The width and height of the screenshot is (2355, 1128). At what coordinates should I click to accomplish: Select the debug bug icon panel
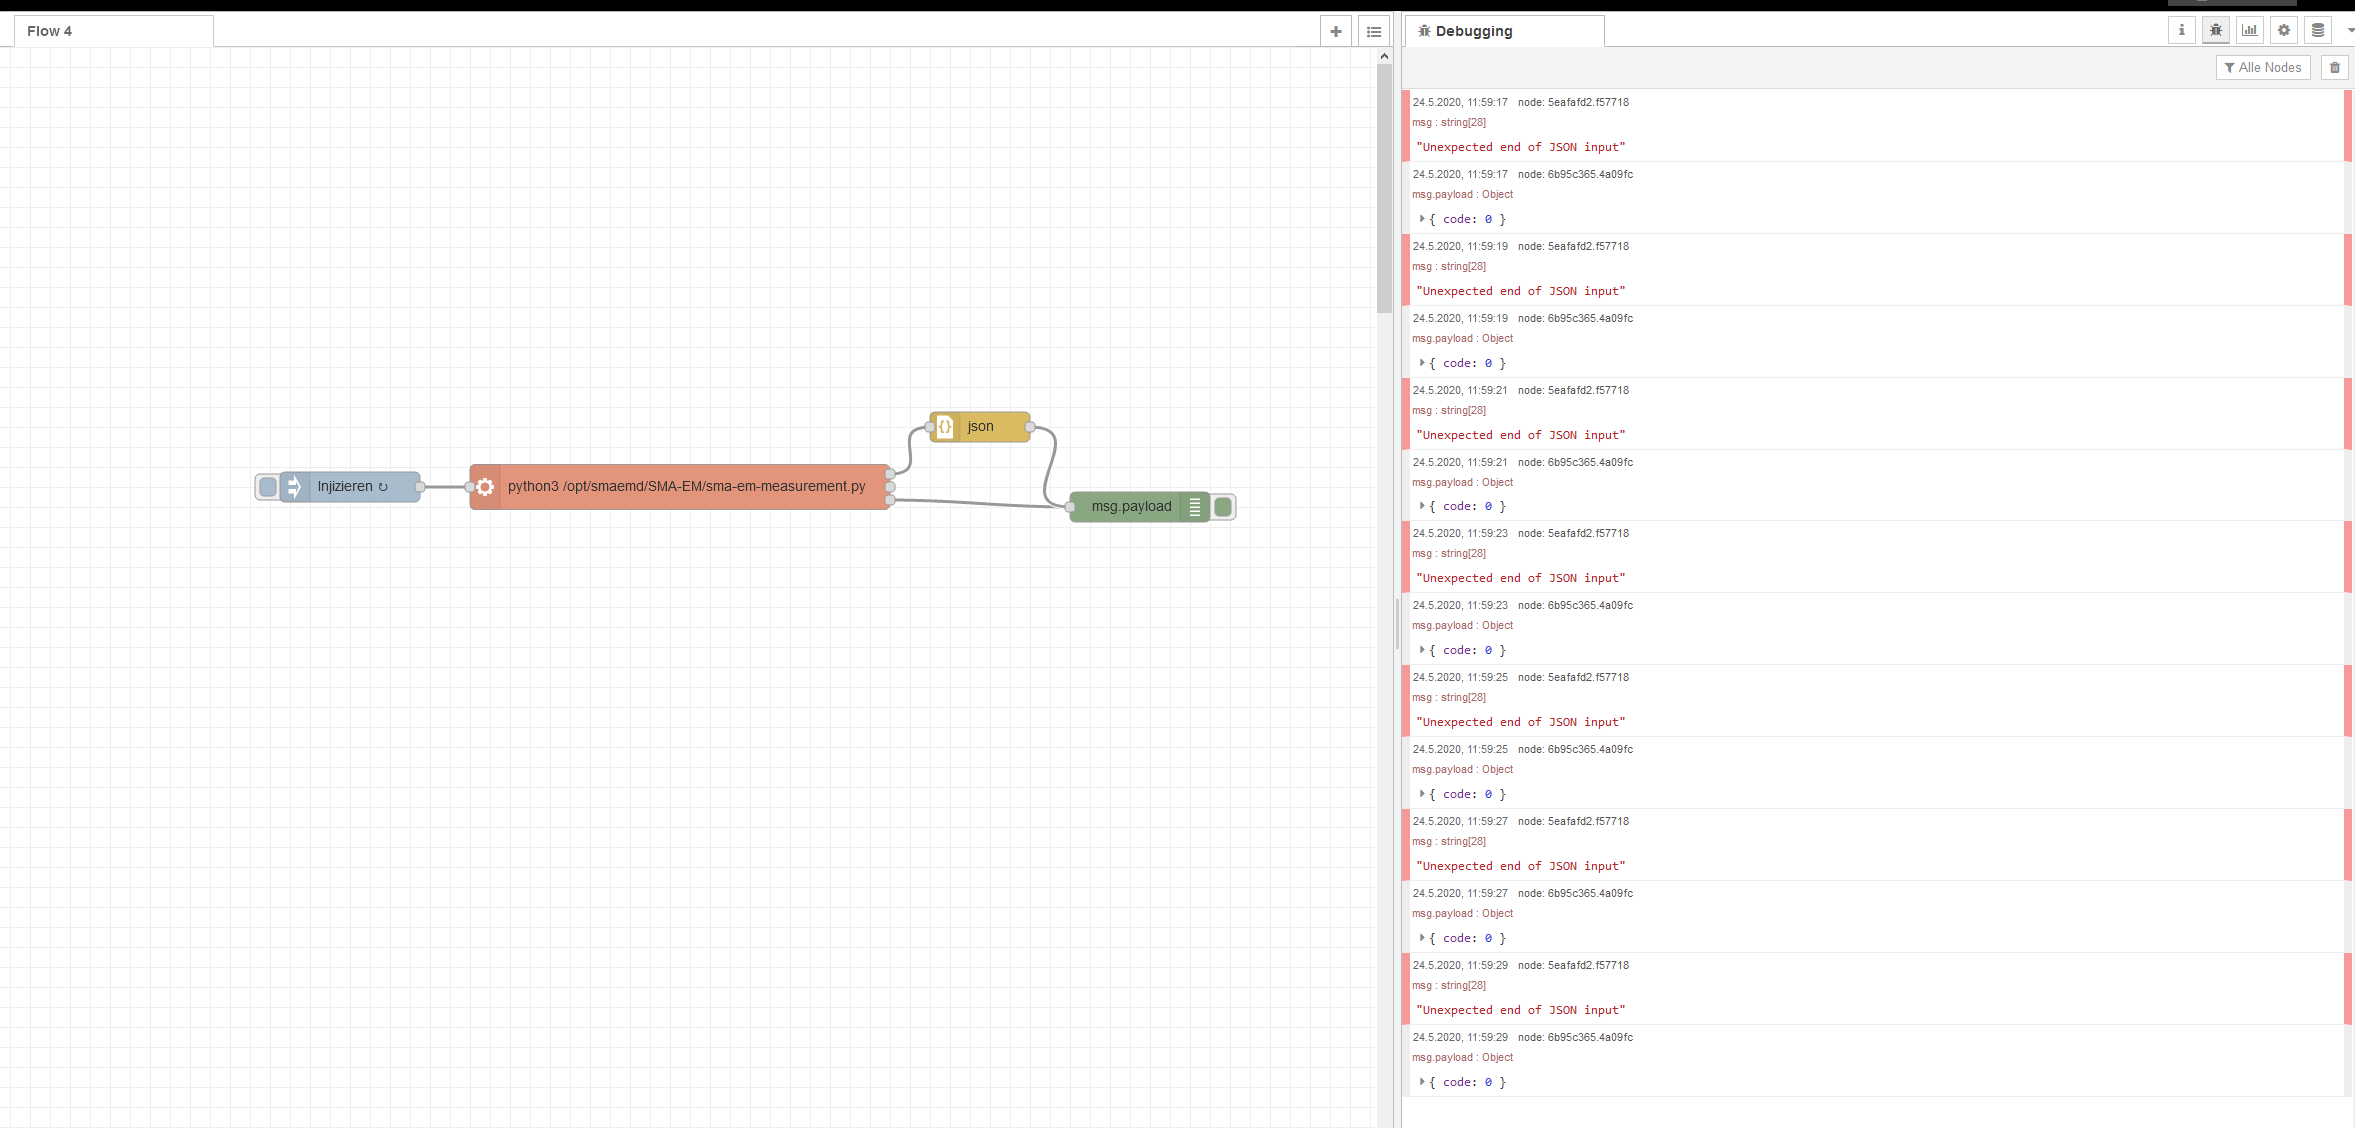(2216, 30)
